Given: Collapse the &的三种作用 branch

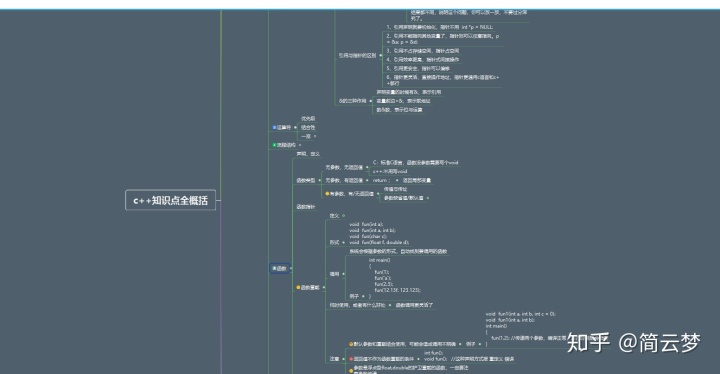Looking at the screenshot, I should [371, 101].
